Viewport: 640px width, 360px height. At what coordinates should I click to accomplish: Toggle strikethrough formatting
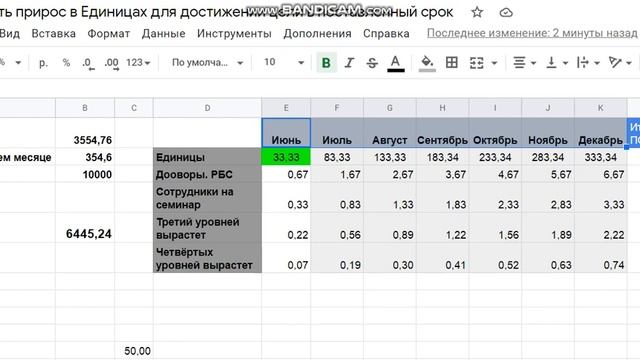click(372, 63)
